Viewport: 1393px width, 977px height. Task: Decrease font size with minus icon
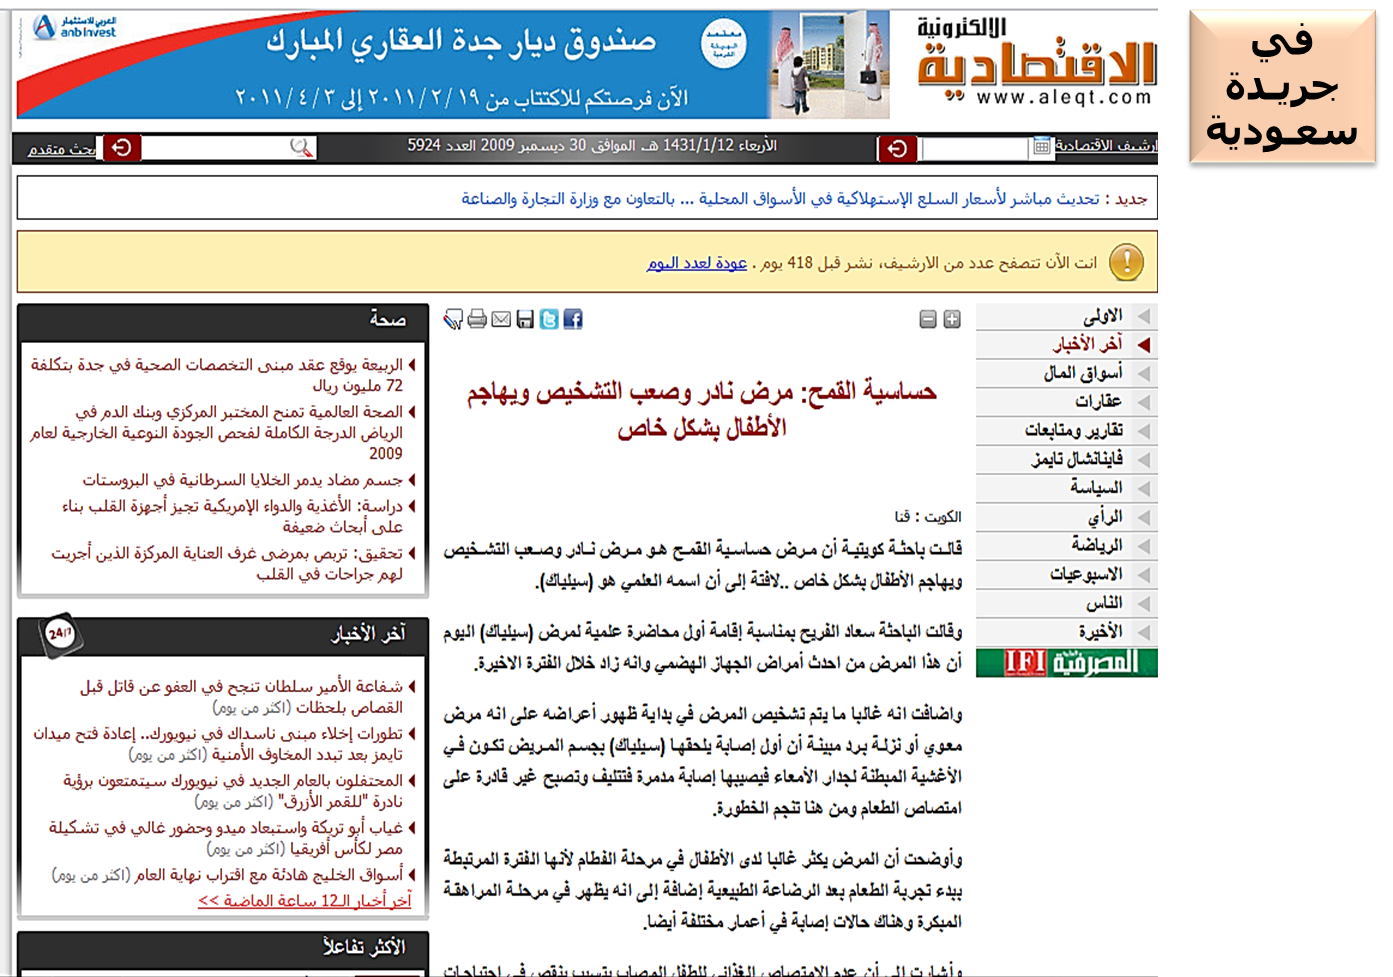coord(928,319)
